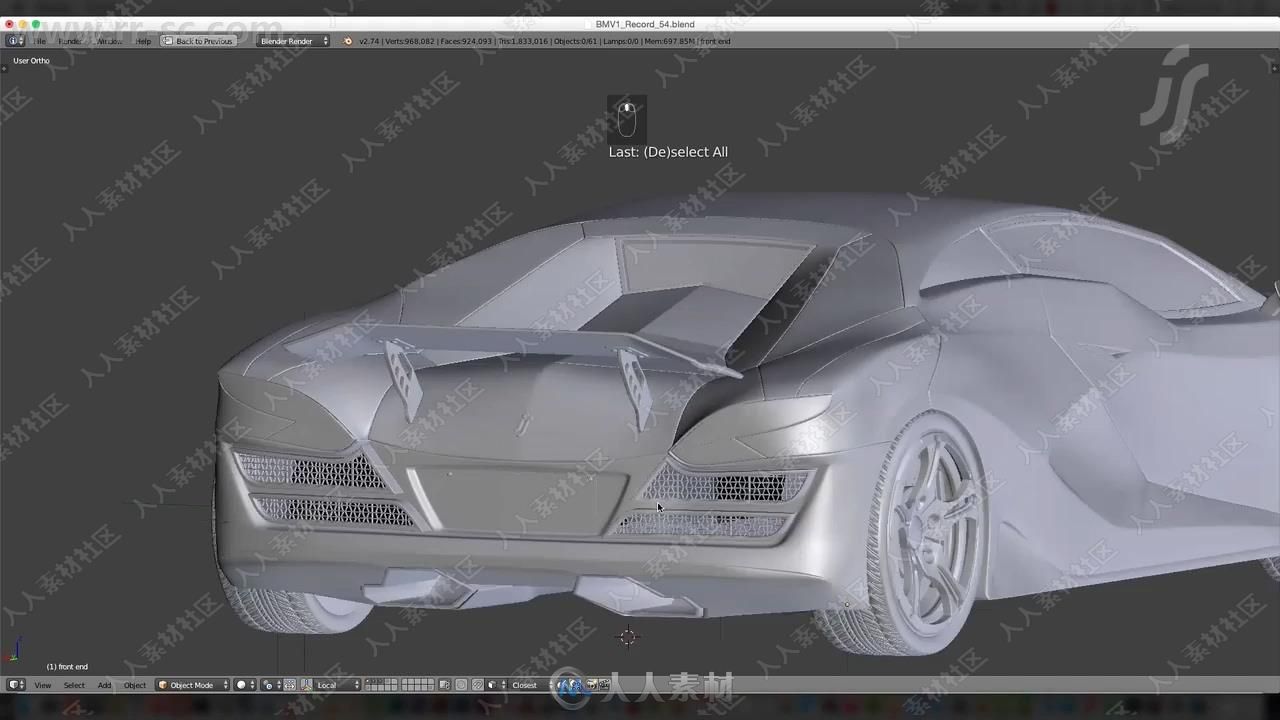Click the OpenGL render animation clapper icon

(x=604, y=685)
